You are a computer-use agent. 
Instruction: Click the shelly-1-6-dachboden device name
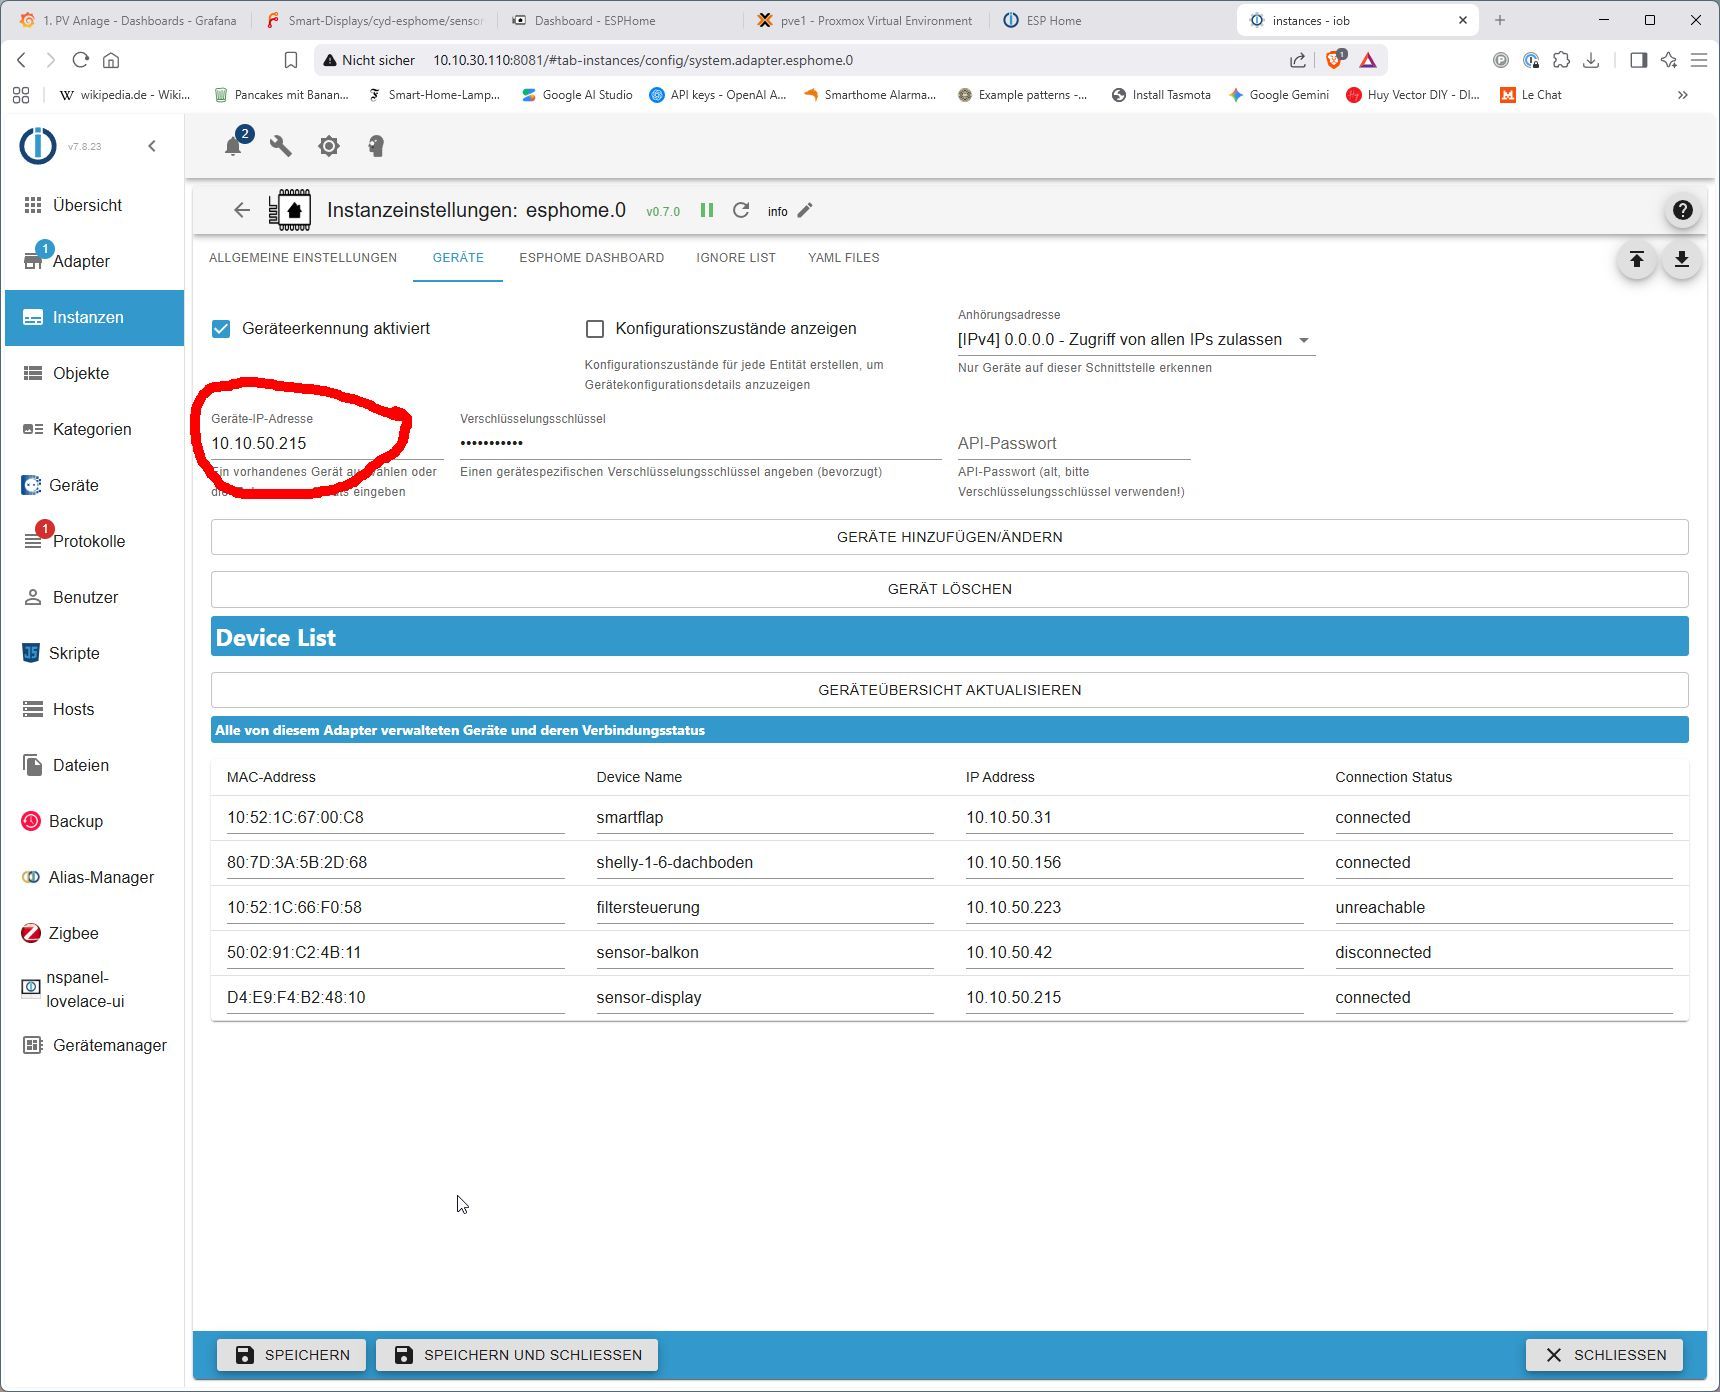(x=765, y=863)
